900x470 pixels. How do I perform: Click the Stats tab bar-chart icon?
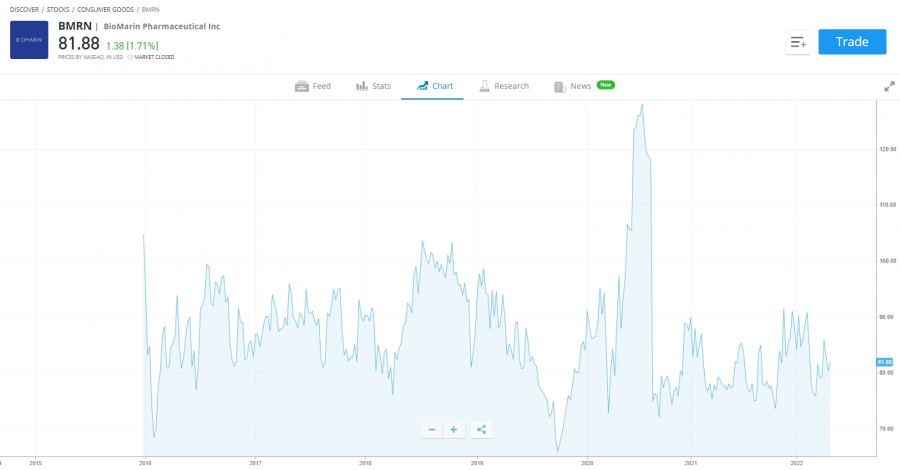[x=362, y=86]
